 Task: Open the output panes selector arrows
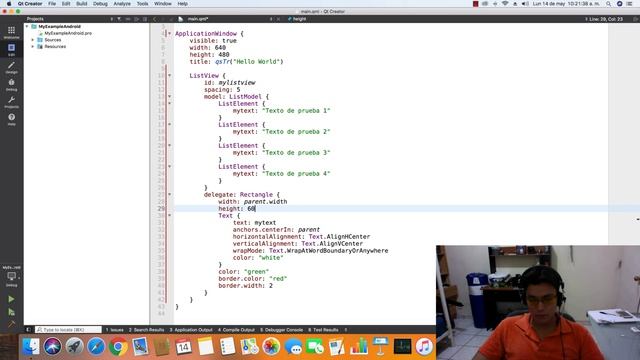pos(346,330)
